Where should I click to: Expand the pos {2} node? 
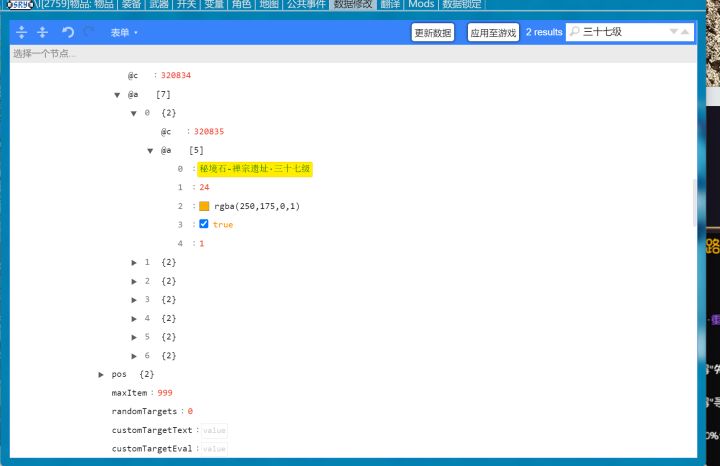(101, 374)
